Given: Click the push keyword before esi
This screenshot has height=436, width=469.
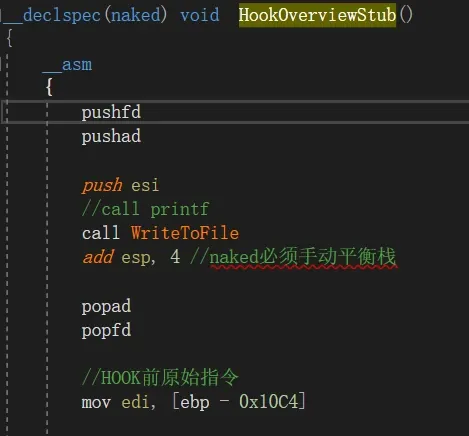Looking at the screenshot, I should tap(102, 185).
